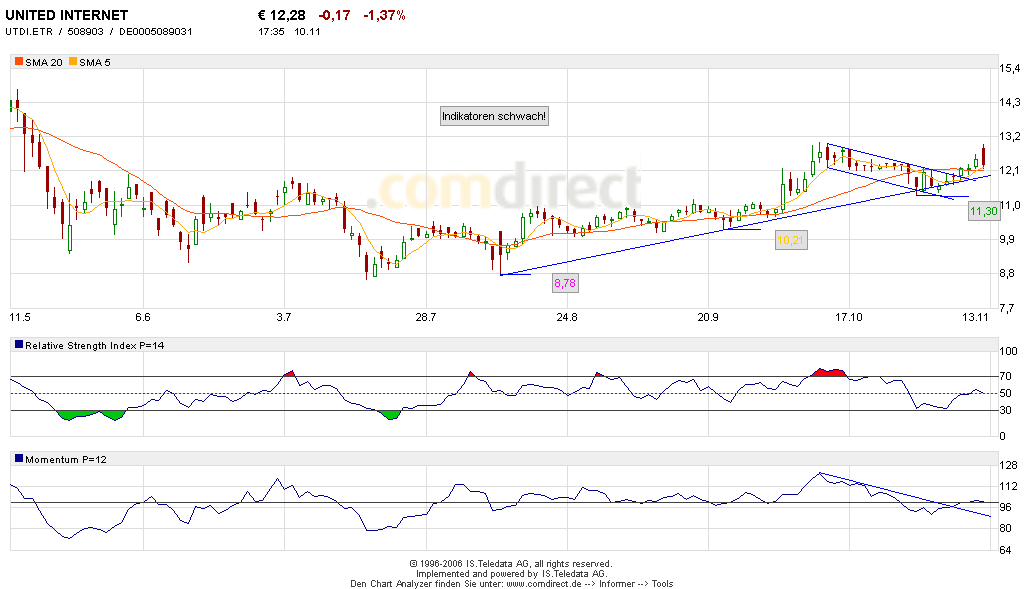Click the date axis label 11.5
The height and width of the screenshot is (589, 1024).
[x=20, y=317]
